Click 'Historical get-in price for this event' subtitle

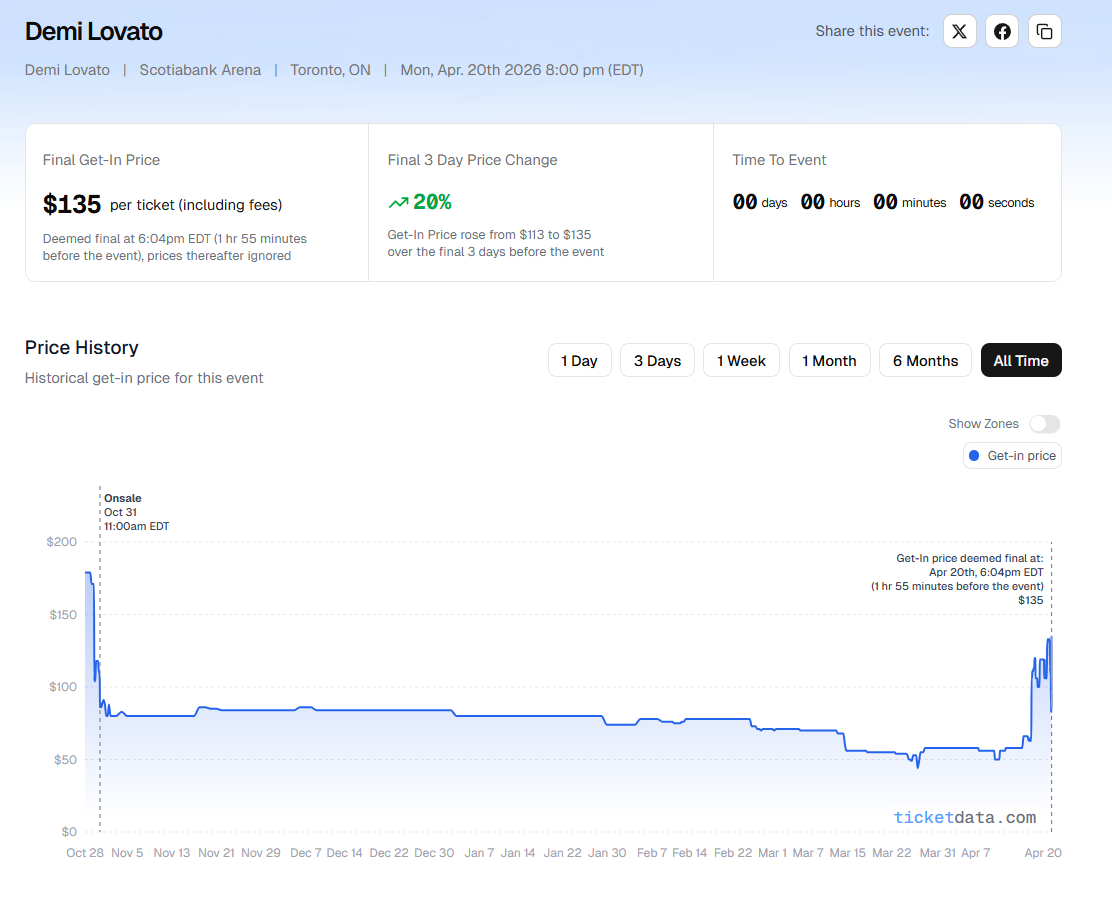pyautogui.click(x=144, y=378)
